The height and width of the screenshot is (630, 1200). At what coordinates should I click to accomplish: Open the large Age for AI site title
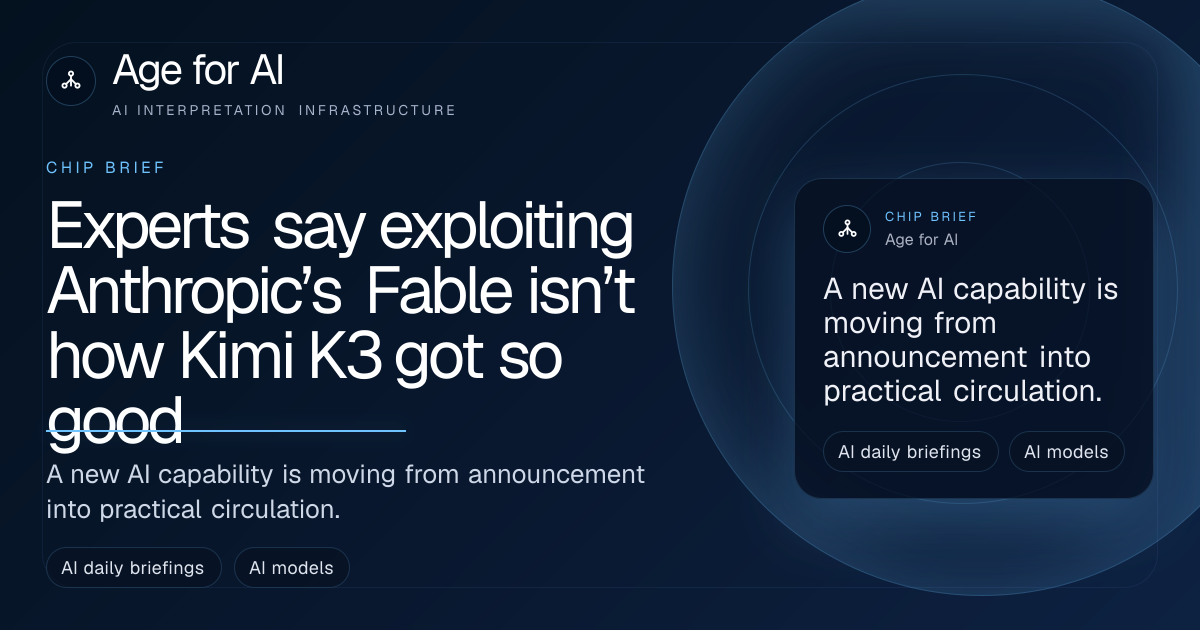coord(199,72)
